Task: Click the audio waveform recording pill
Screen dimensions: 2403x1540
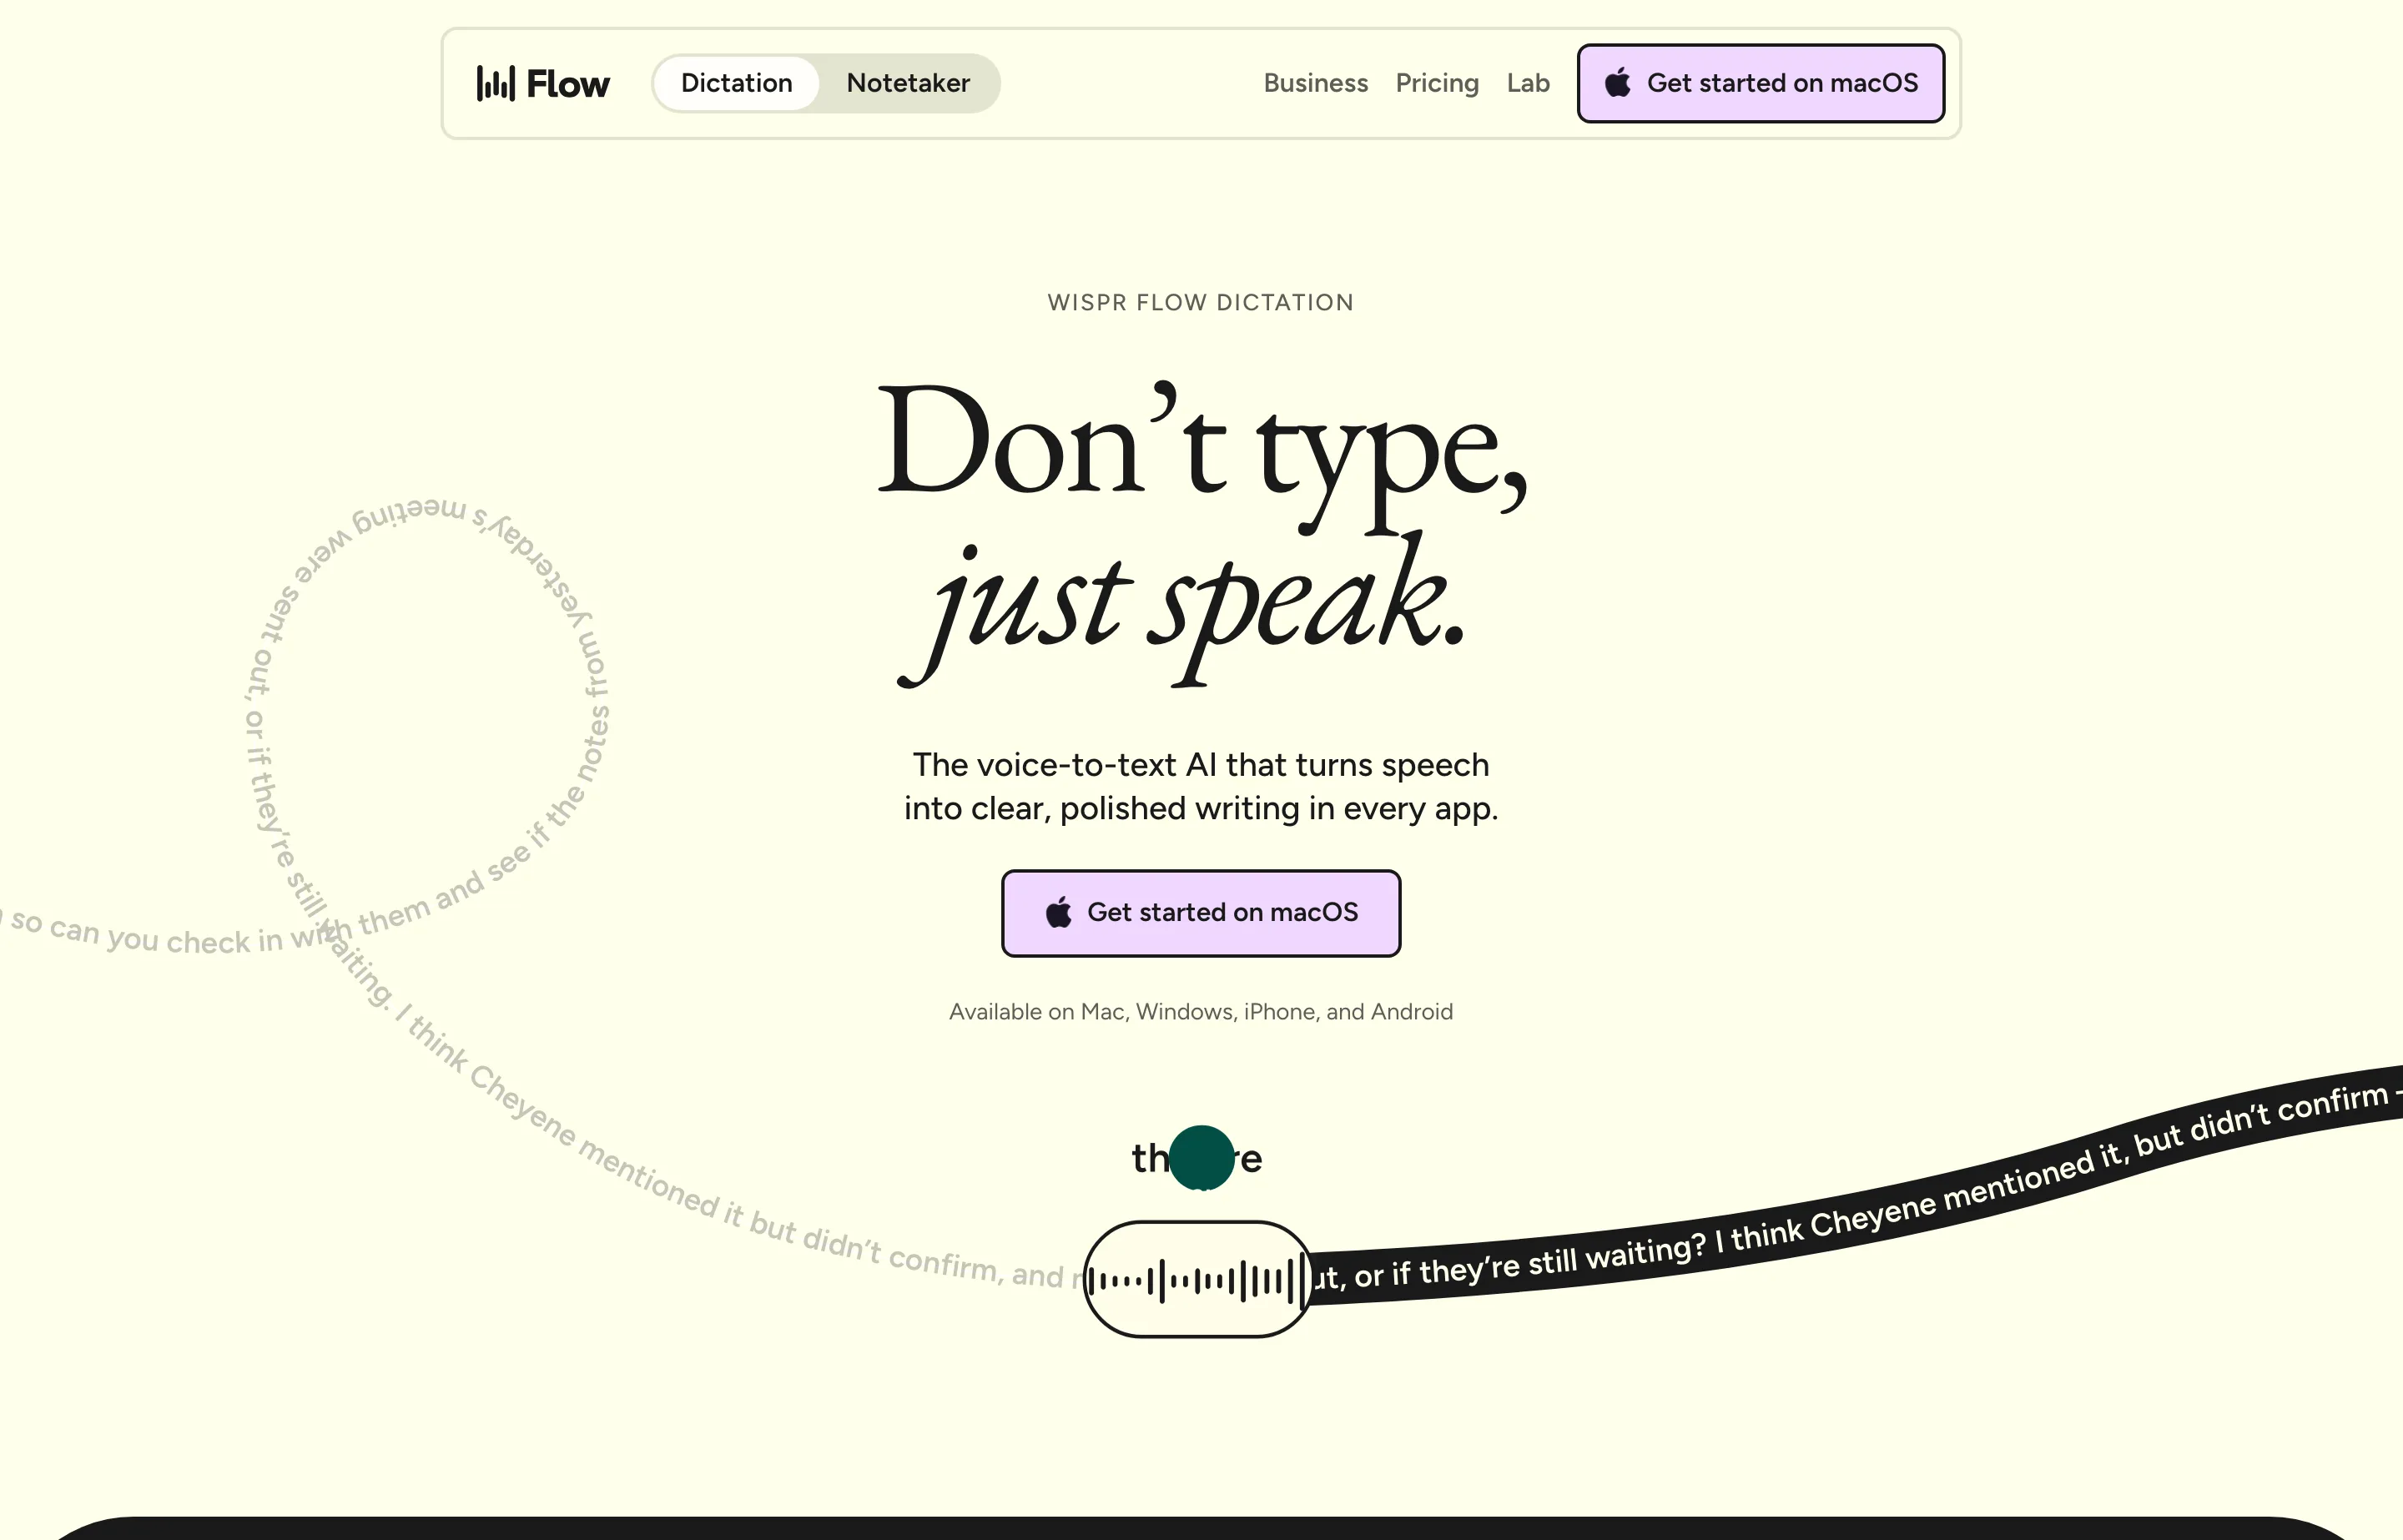Action: pos(1198,1279)
